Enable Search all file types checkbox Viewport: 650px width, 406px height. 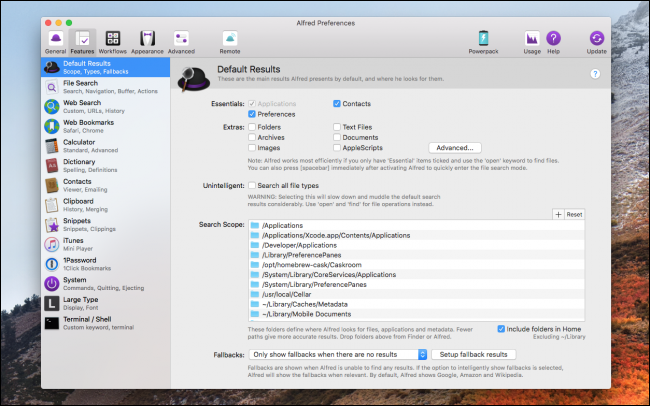pyautogui.click(x=252, y=185)
